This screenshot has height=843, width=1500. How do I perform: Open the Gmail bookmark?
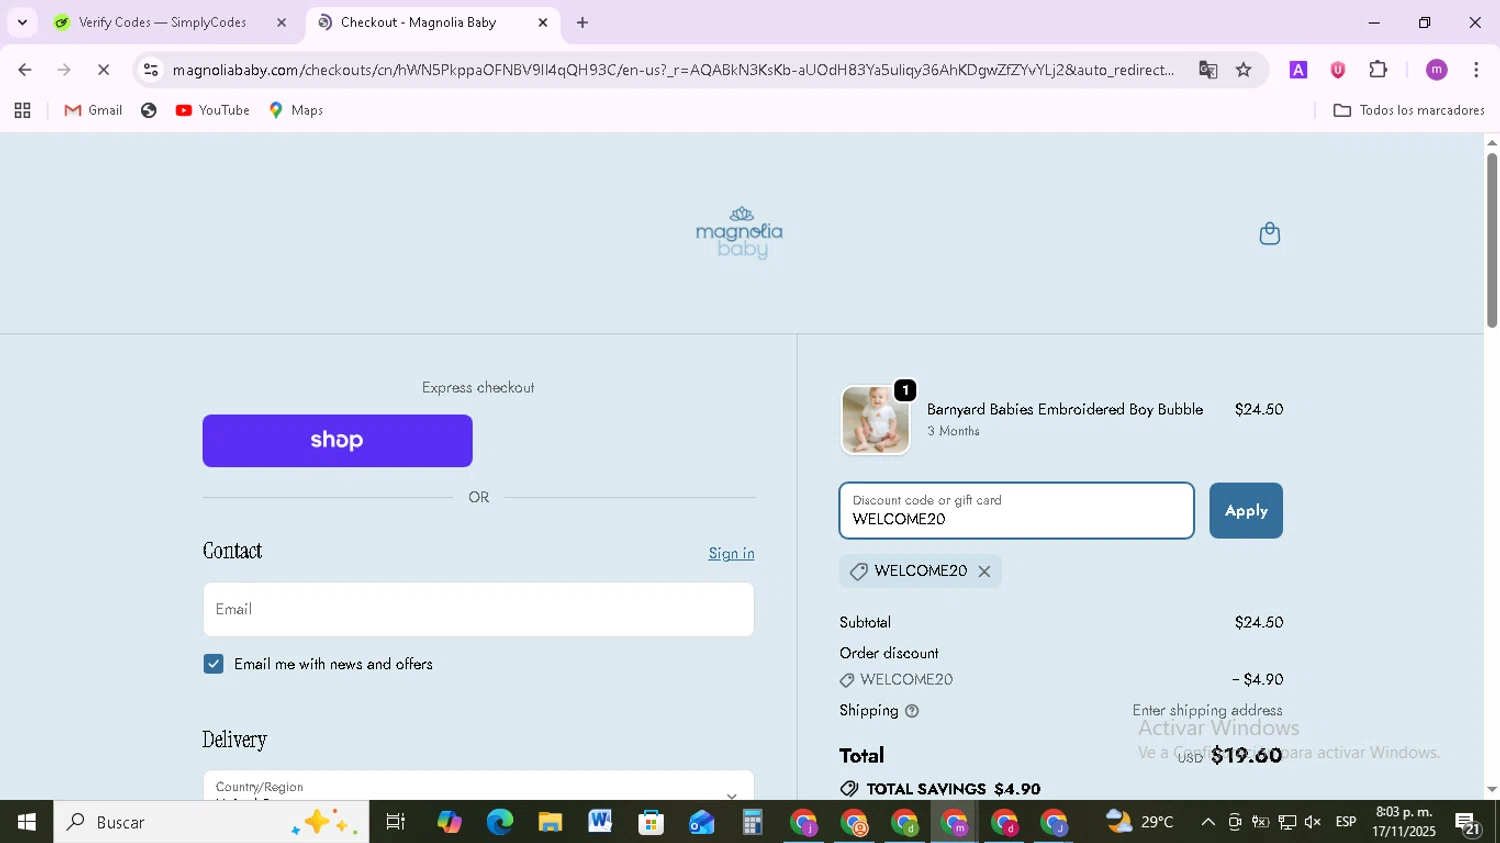click(93, 111)
